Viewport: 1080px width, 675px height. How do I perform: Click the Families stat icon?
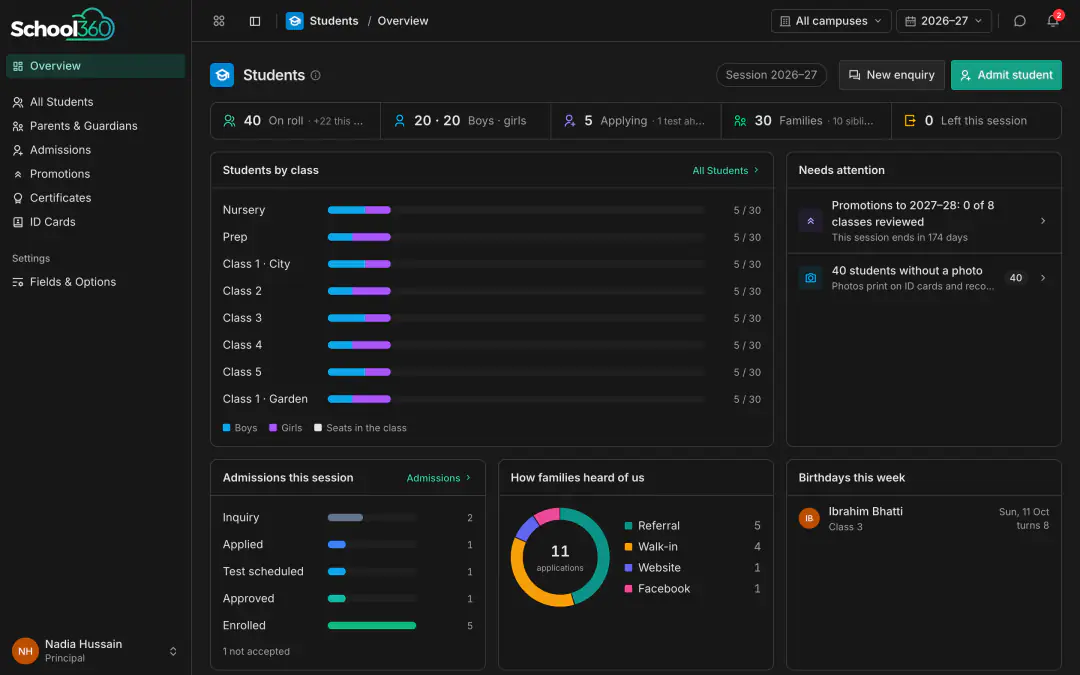point(740,121)
